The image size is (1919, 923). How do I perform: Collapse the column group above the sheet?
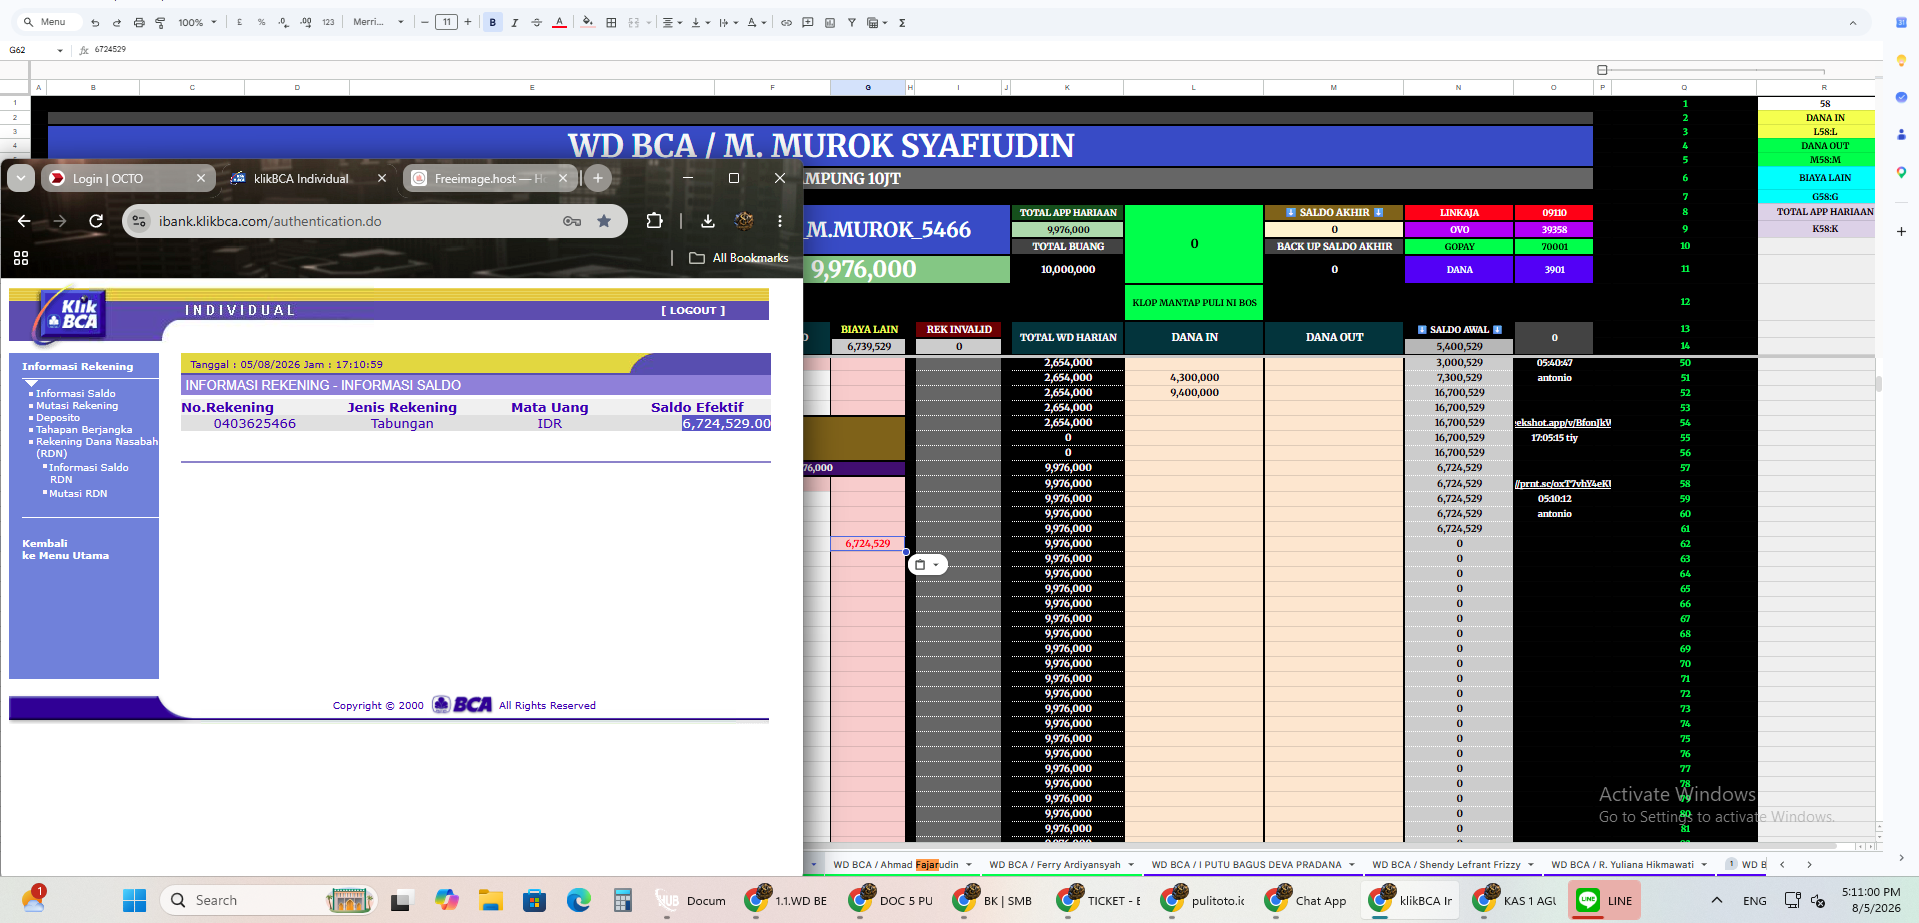tap(1602, 70)
